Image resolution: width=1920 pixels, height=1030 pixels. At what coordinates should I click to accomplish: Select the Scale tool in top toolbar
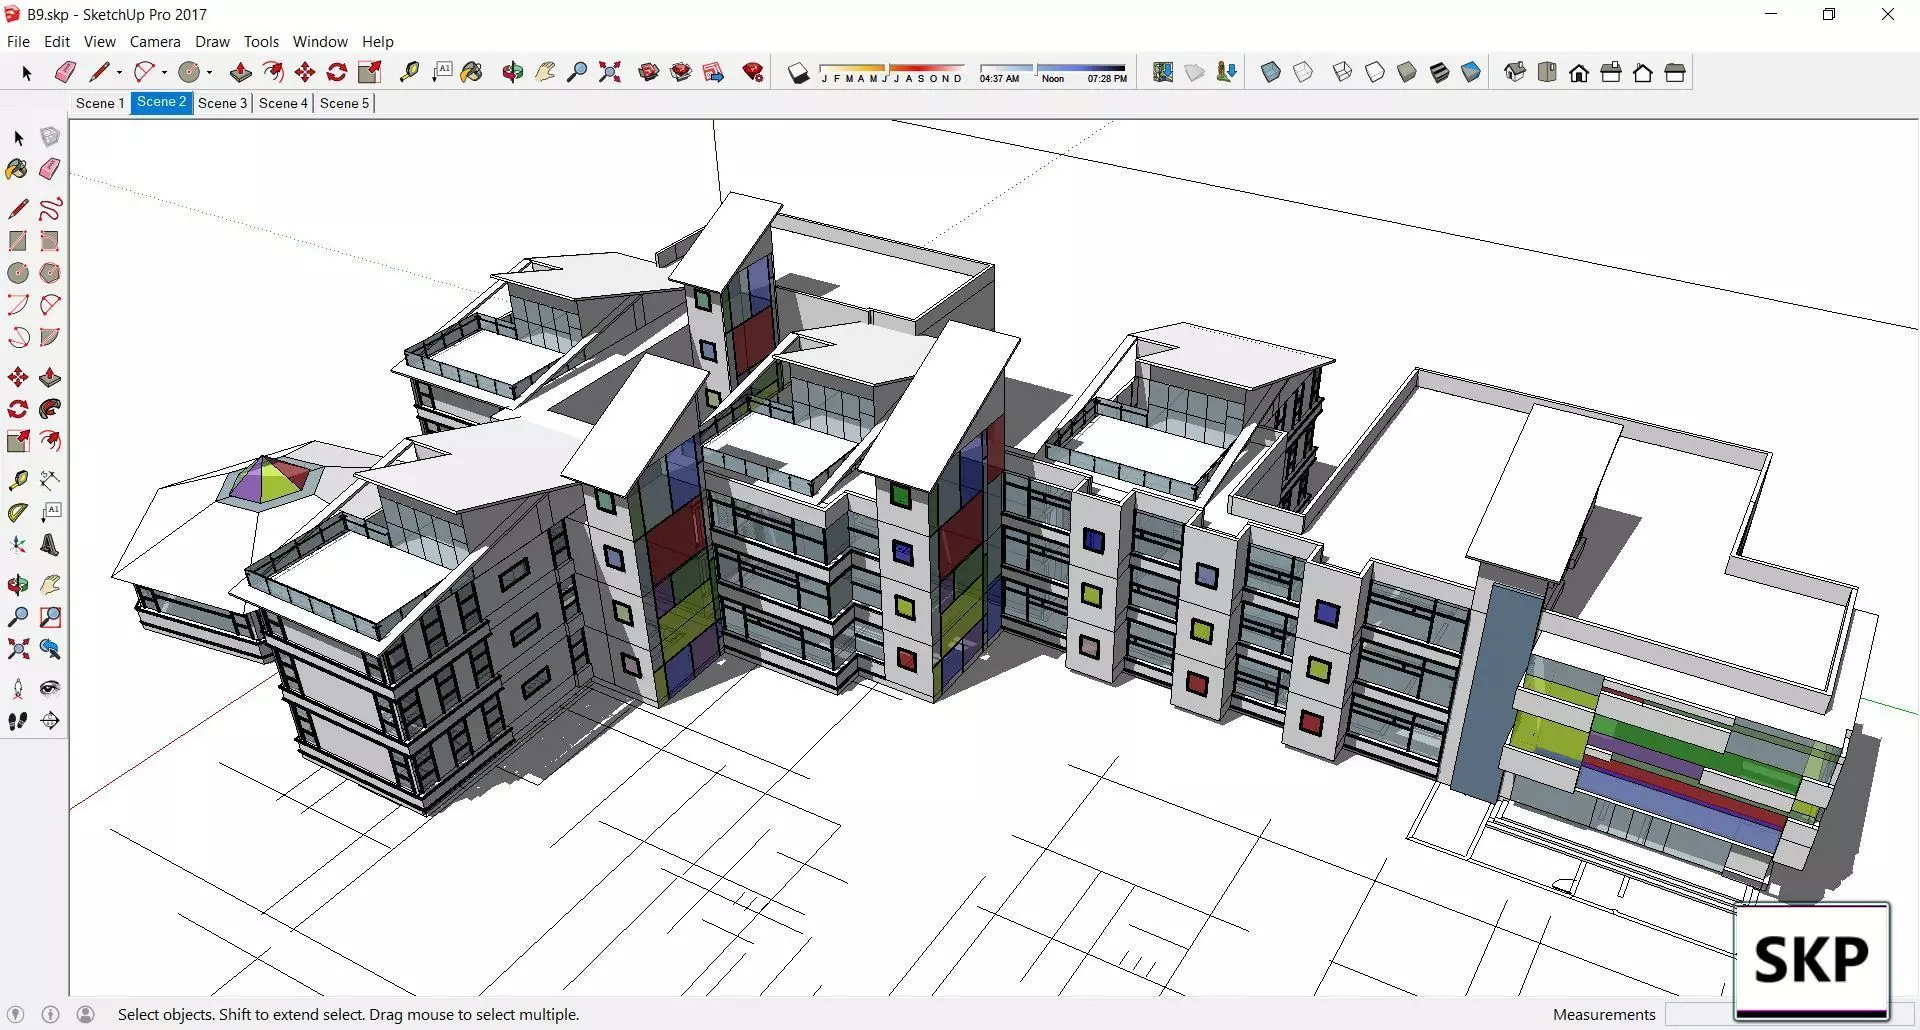point(370,72)
